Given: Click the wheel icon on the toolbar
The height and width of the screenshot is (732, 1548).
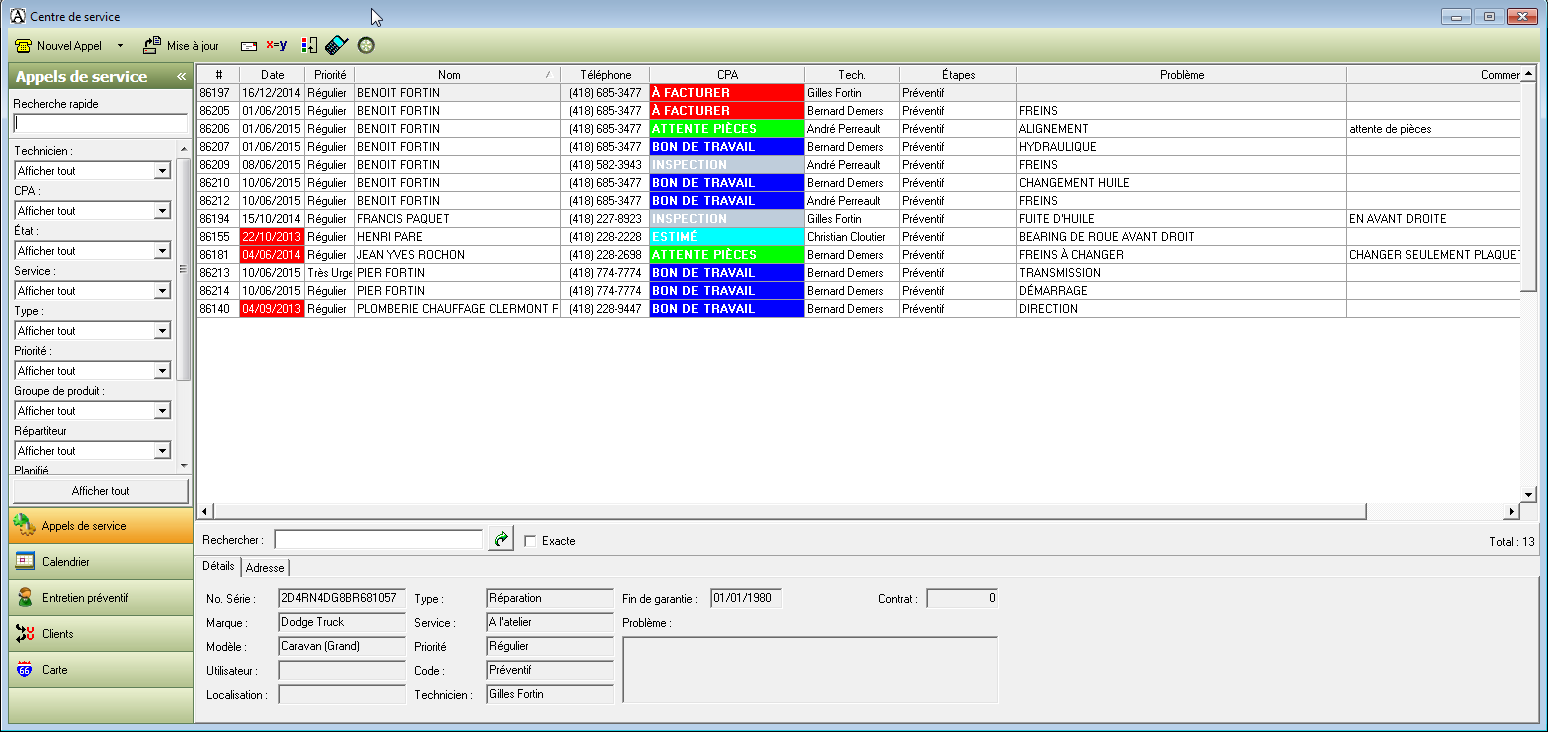Looking at the screenshot, I should [x=365, y=45].
